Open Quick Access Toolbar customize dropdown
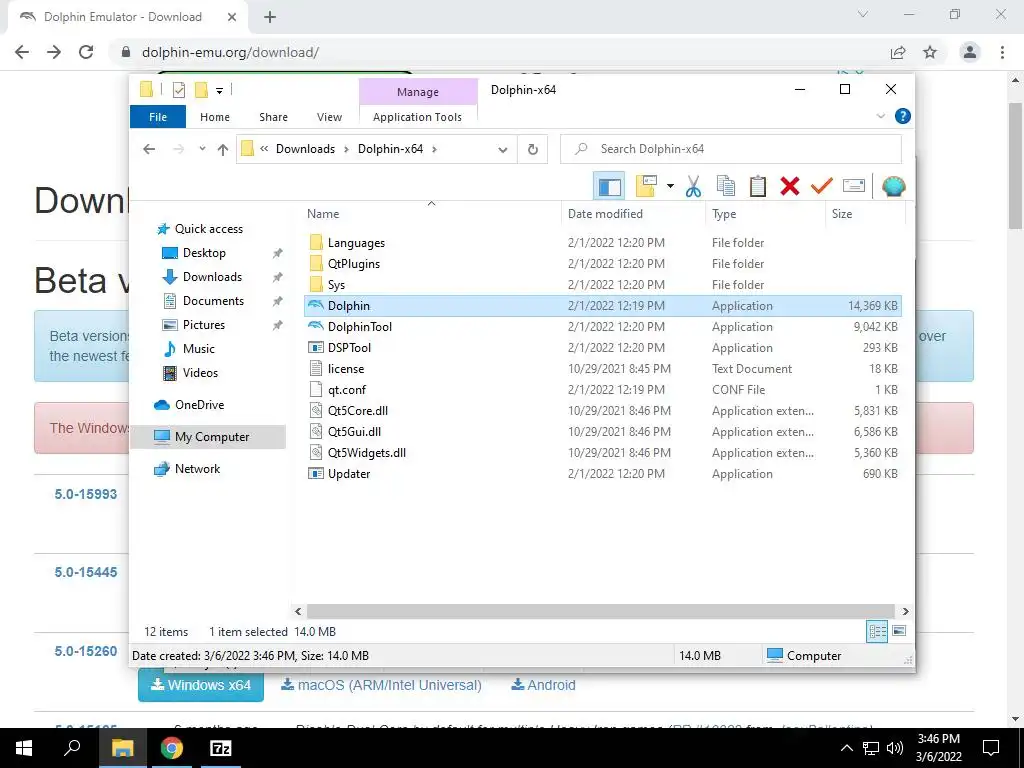 point(219,91)
